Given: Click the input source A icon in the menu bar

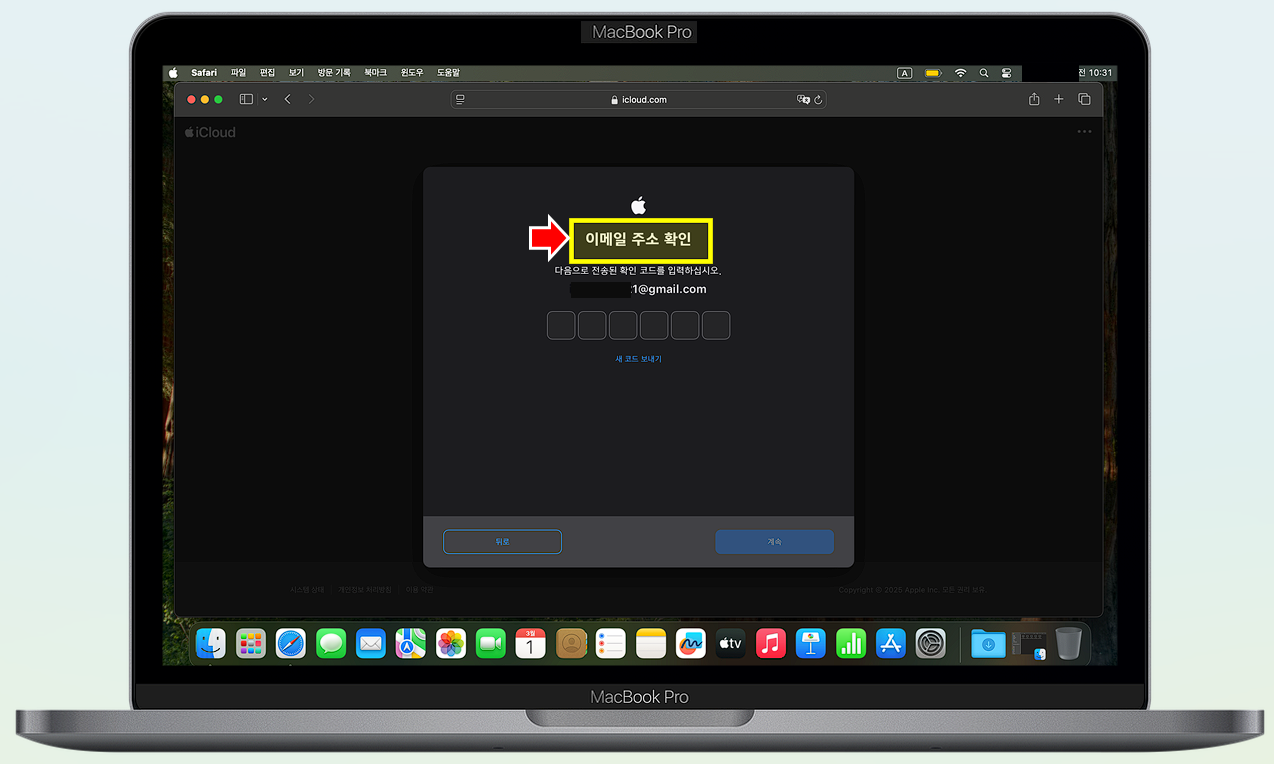Looking at the screenshot, I should pos(905,73).
